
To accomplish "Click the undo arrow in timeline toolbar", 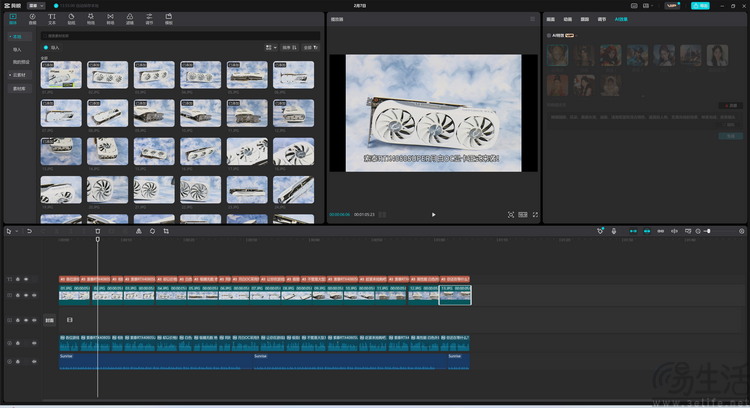I will (29, 231).
